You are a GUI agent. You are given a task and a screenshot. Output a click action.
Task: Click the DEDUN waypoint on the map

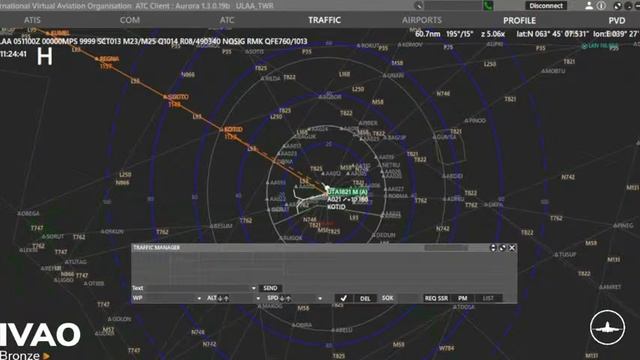[385, 235]
